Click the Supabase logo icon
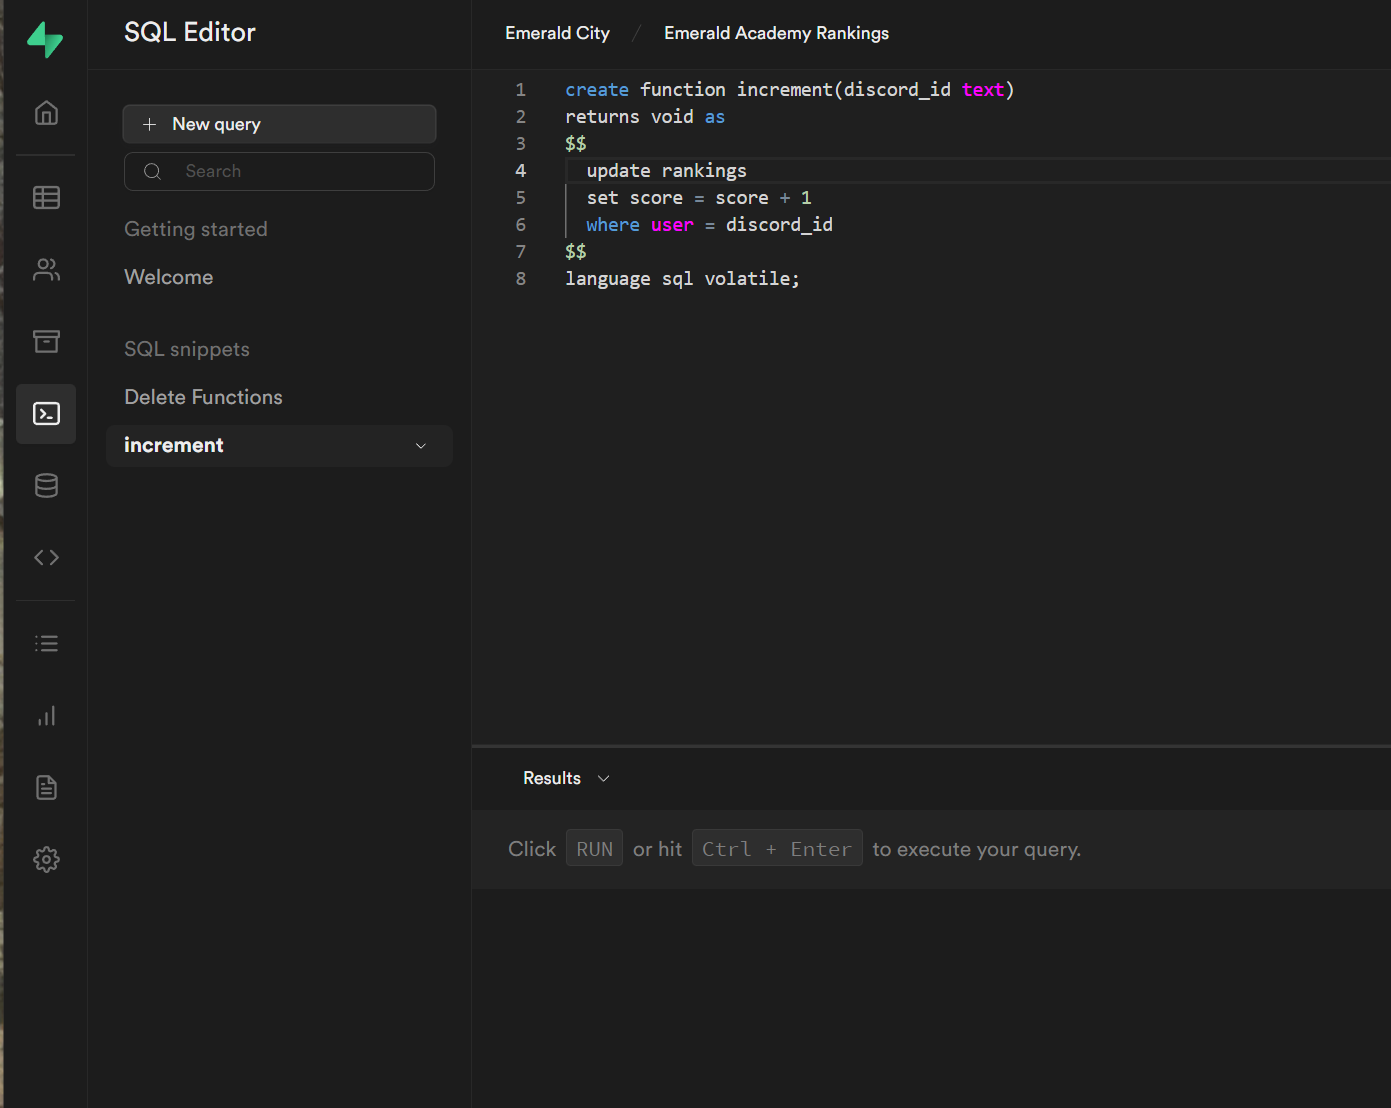The height and width of the screenshot is (1108, 1391). (x=45, y=40)
